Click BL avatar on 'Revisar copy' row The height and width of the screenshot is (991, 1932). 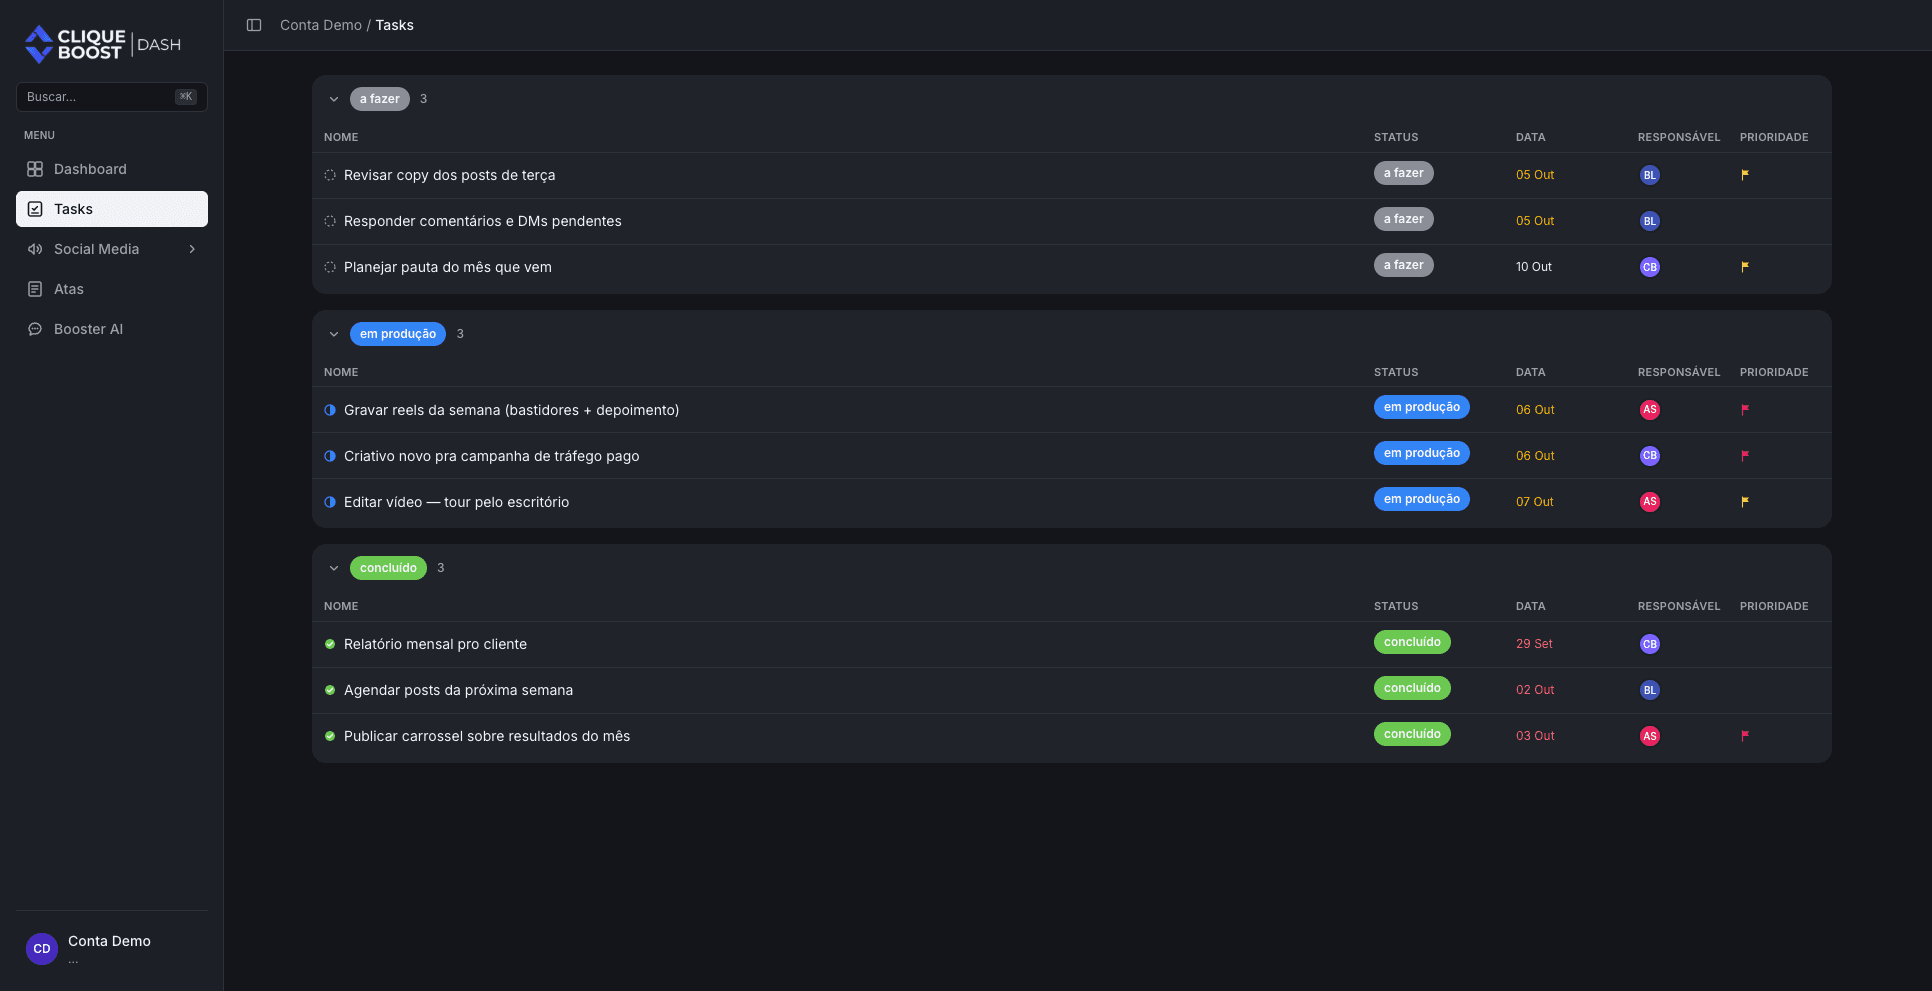click(1650, 175)
